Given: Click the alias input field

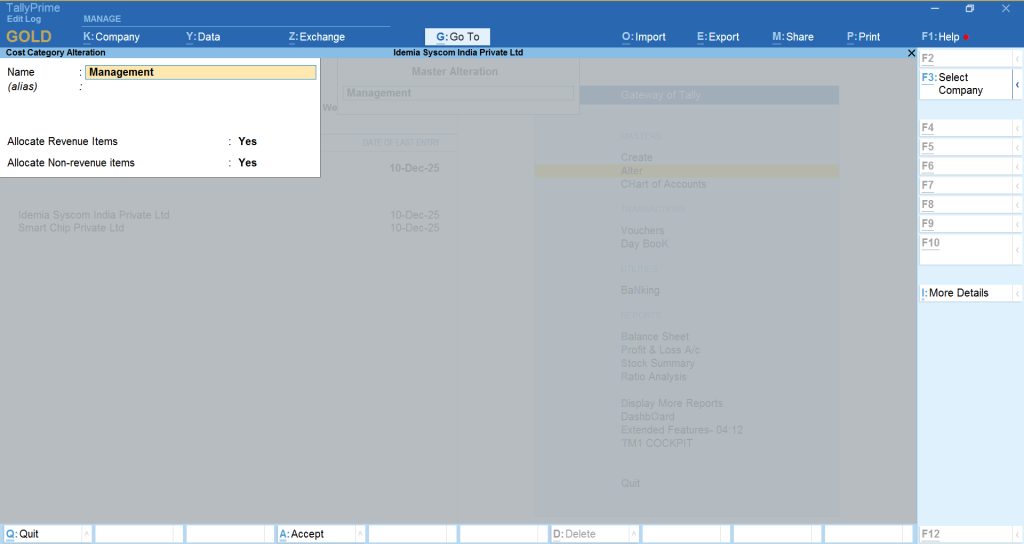Looking at the screenshot, I should coord(200,87).
